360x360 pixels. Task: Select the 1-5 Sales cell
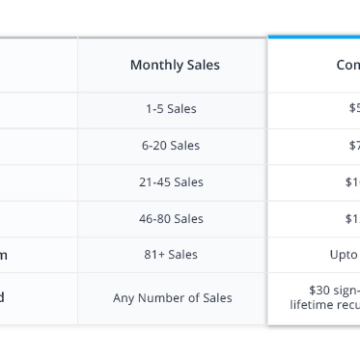(x=172, y=110)
